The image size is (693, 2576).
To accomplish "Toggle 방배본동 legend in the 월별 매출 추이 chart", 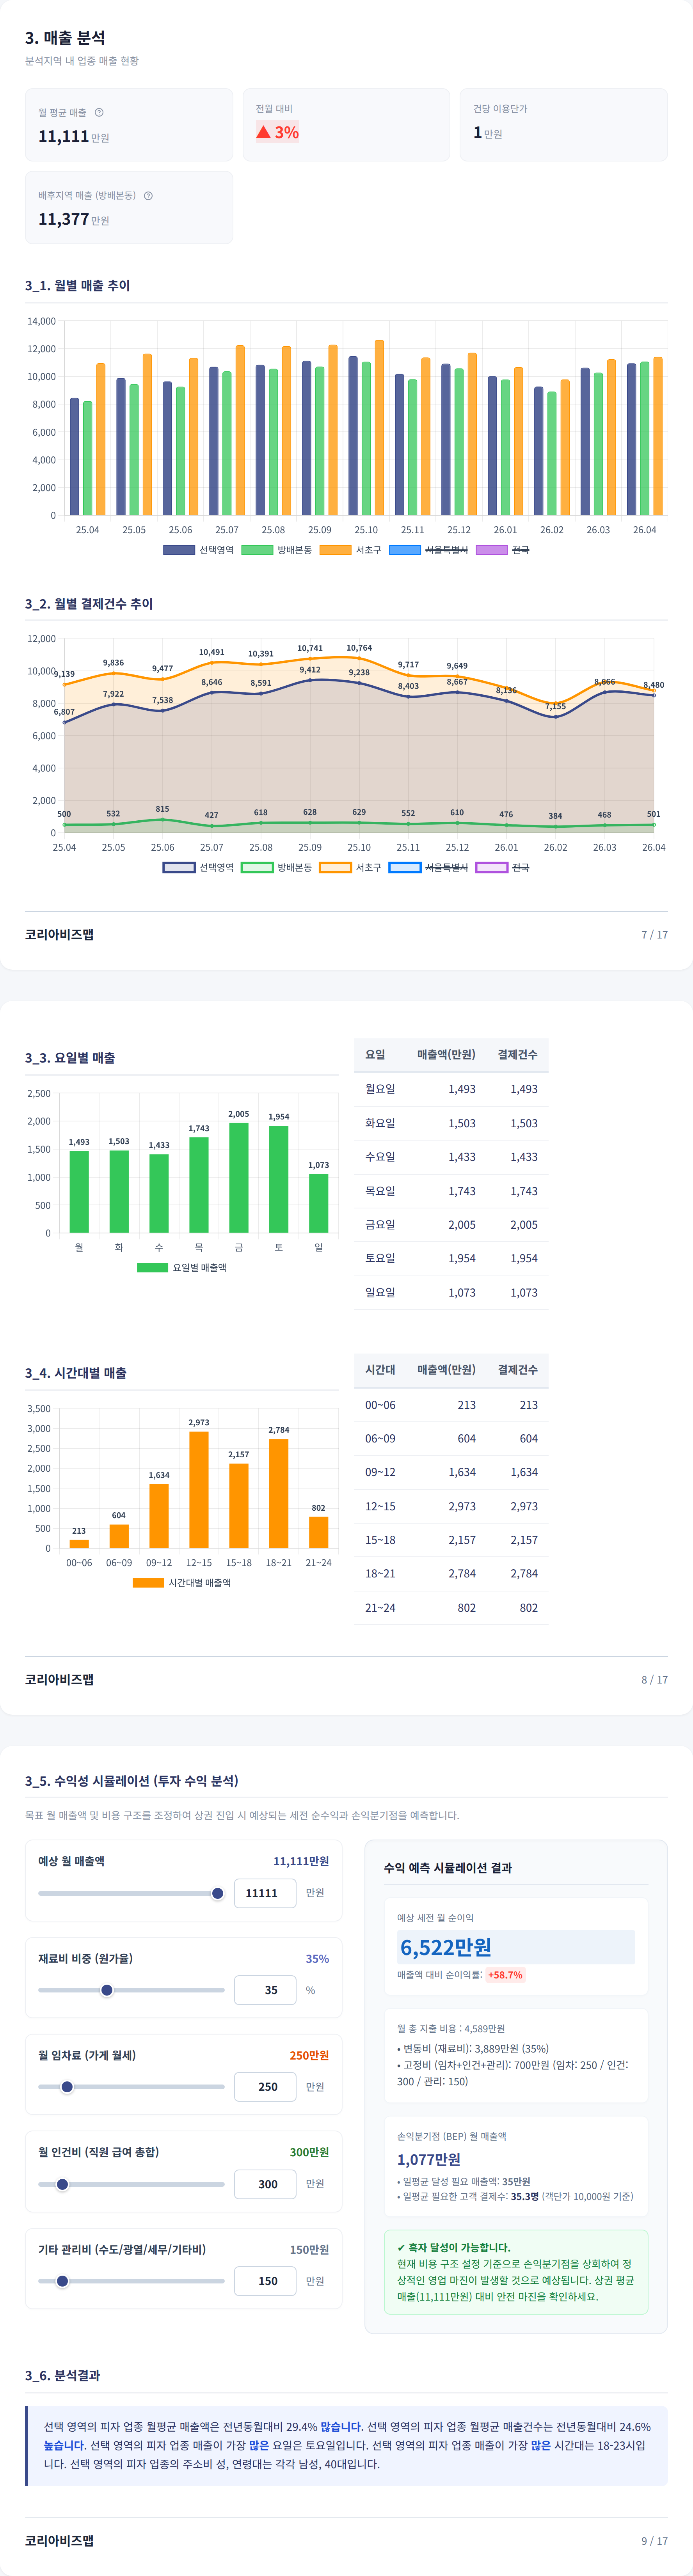I will pyautogui.click(x=277, y=550).
